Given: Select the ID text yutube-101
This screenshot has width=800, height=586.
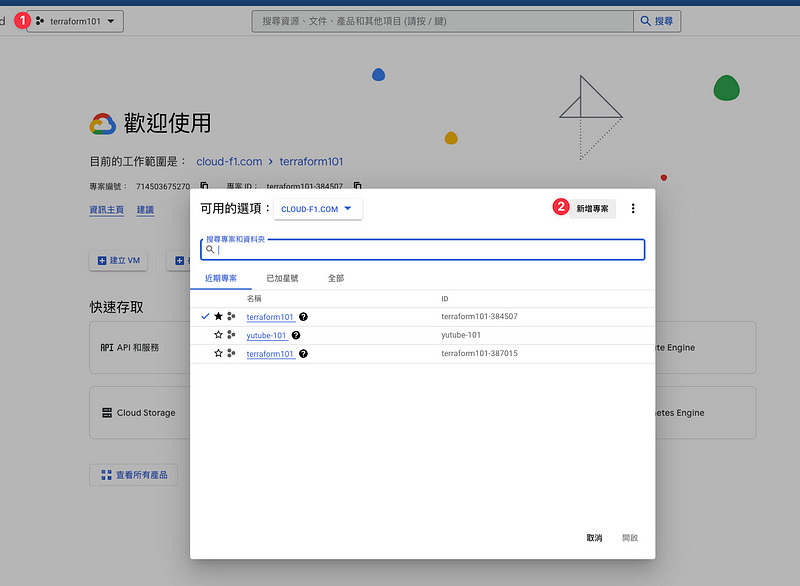Looking at the screenshot, I should (461, 335).
